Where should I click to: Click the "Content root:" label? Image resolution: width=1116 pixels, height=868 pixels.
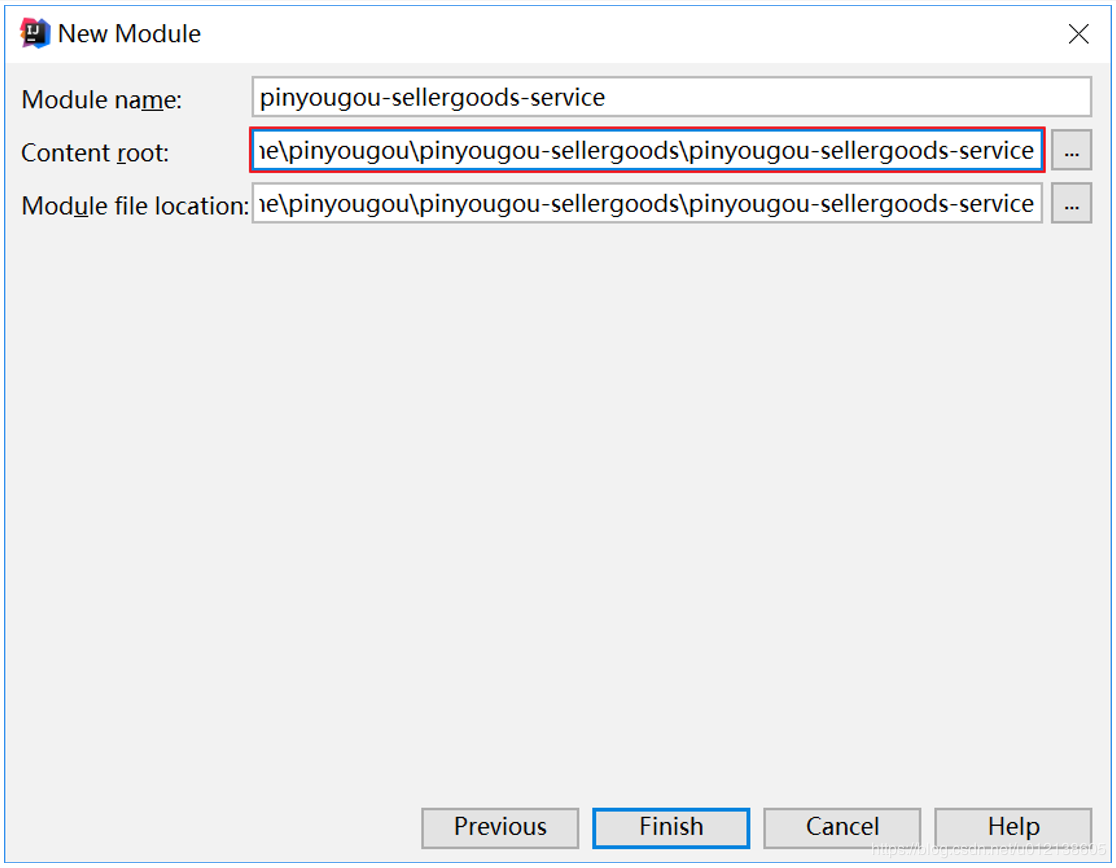(x=96, y=153)
